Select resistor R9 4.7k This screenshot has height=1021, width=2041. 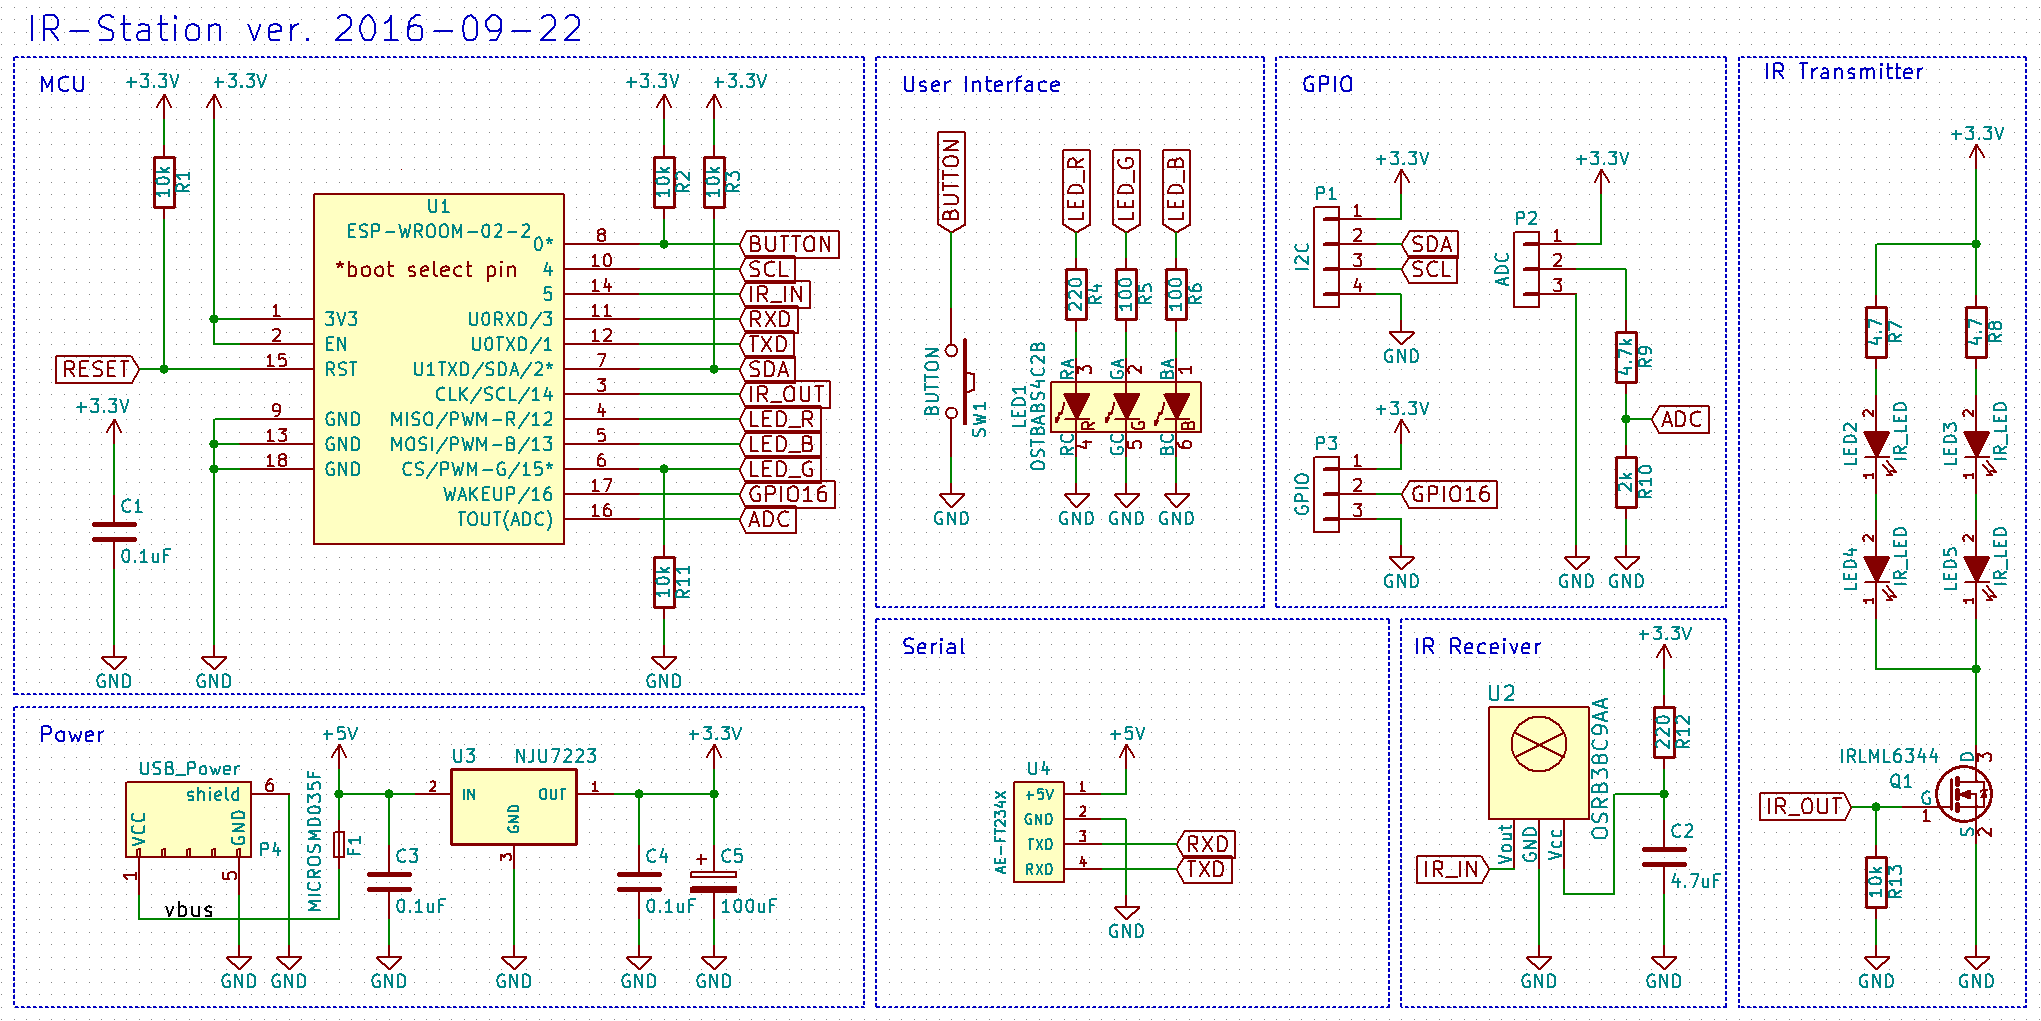(1626, 357)
